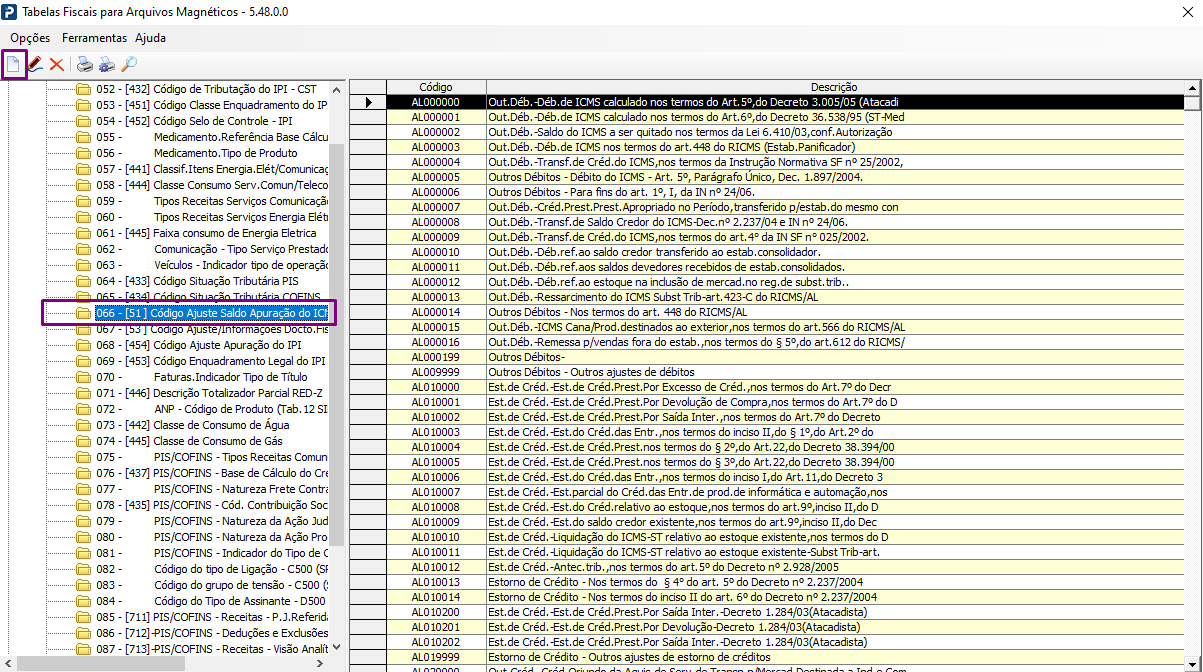Image resolution: width=1203 pixels, height=672 pixels.
Task: Click the Descrição column header
Action: [834, 87]
